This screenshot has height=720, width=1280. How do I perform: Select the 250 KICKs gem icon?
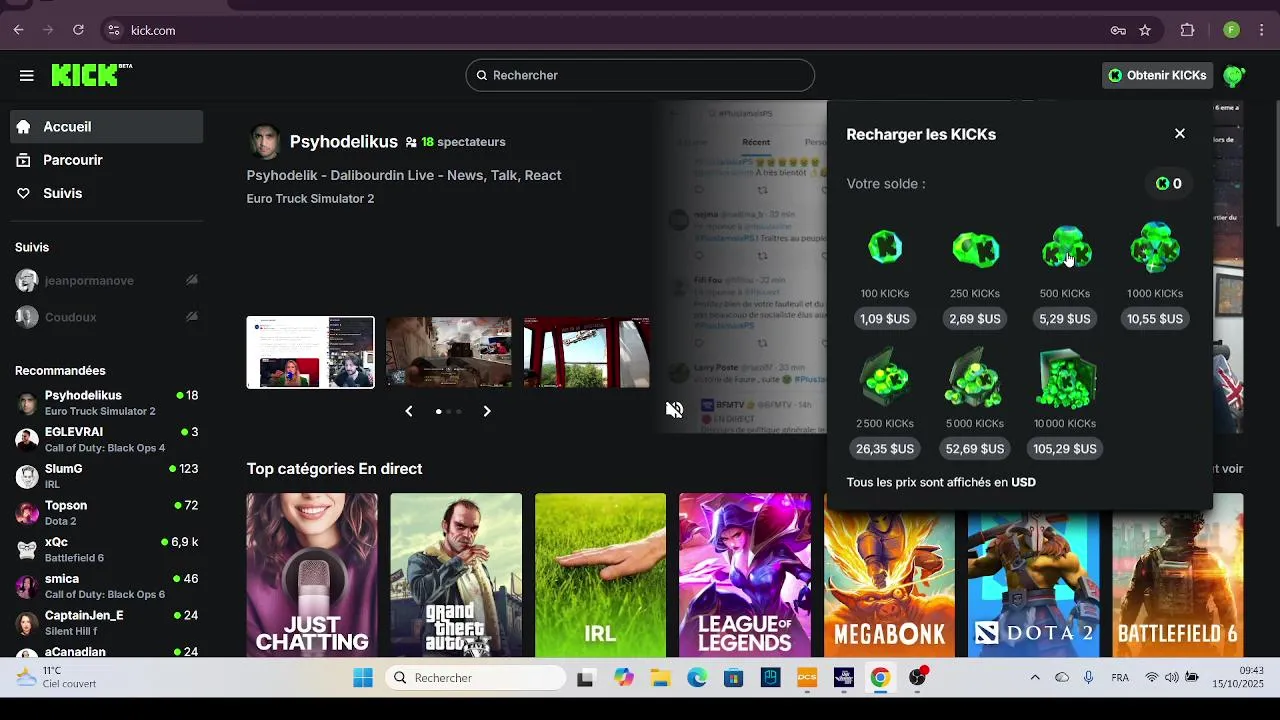coord(975,248)
